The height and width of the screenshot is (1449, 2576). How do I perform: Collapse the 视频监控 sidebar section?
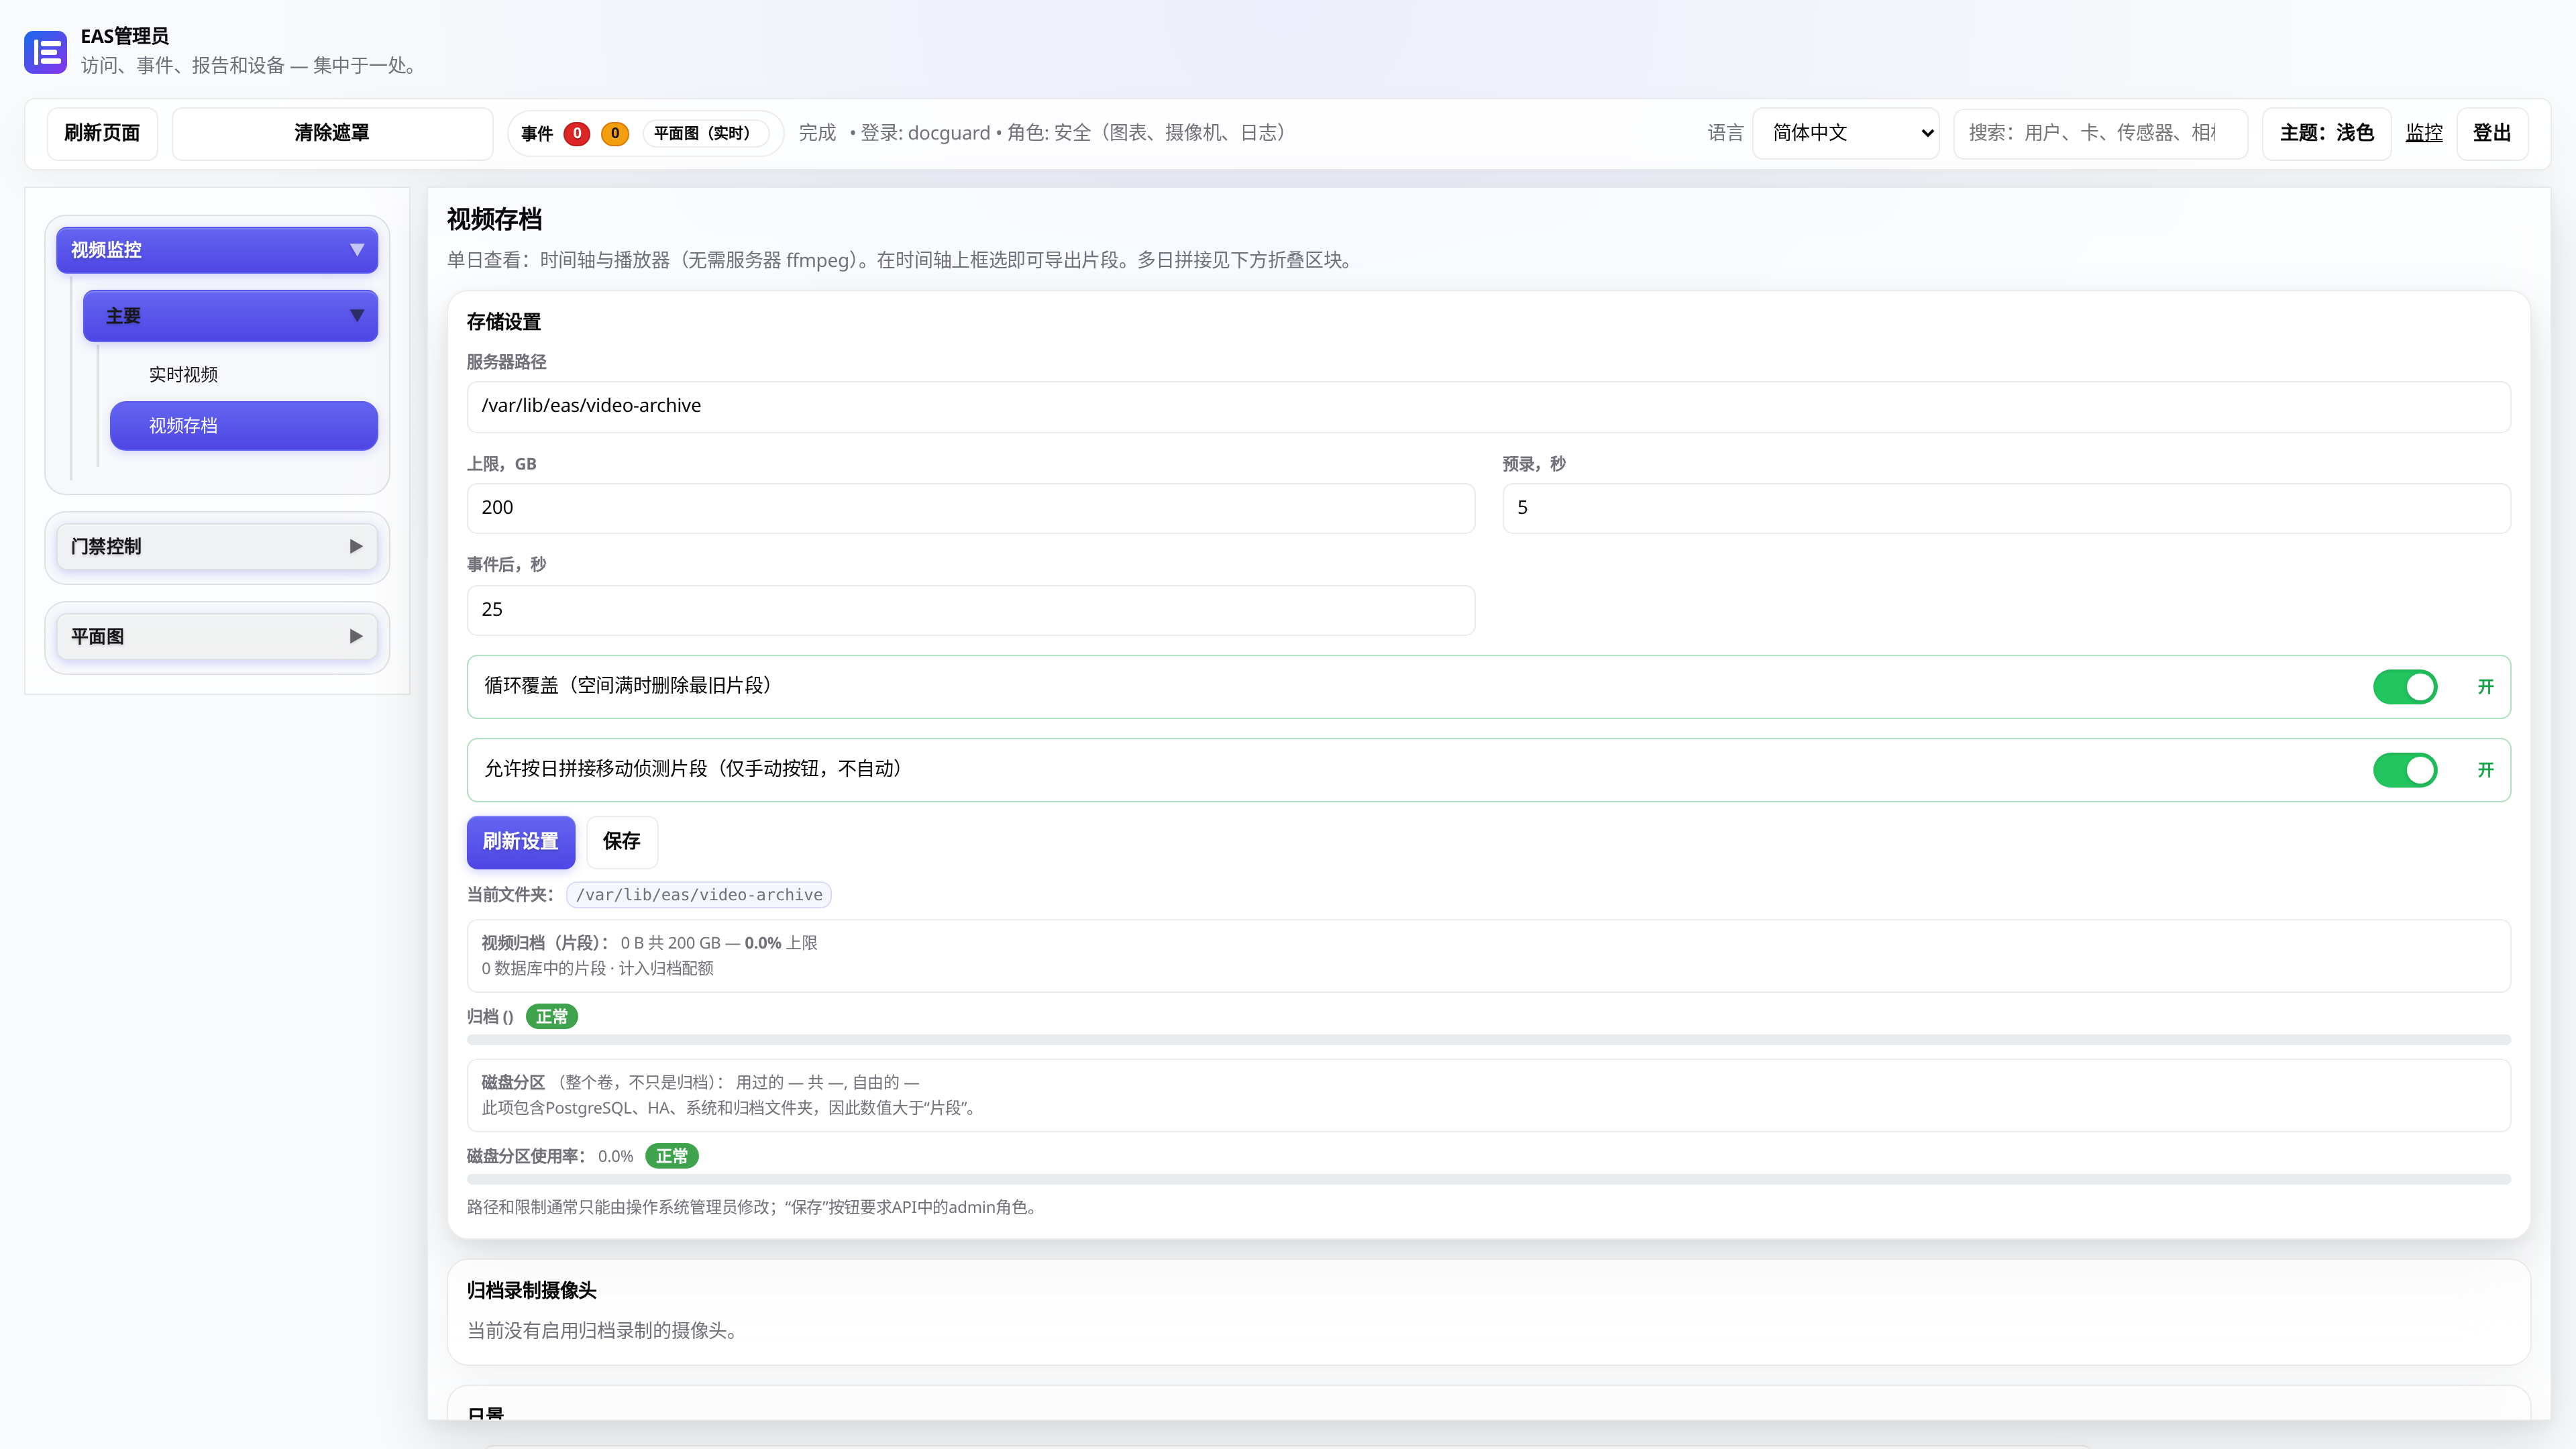coord(217,250)
